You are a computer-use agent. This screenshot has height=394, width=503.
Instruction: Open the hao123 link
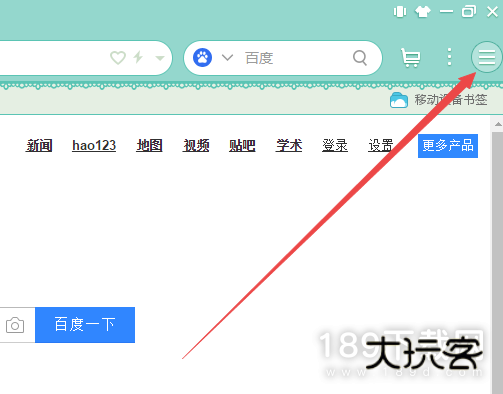click(x=94, y=145)
